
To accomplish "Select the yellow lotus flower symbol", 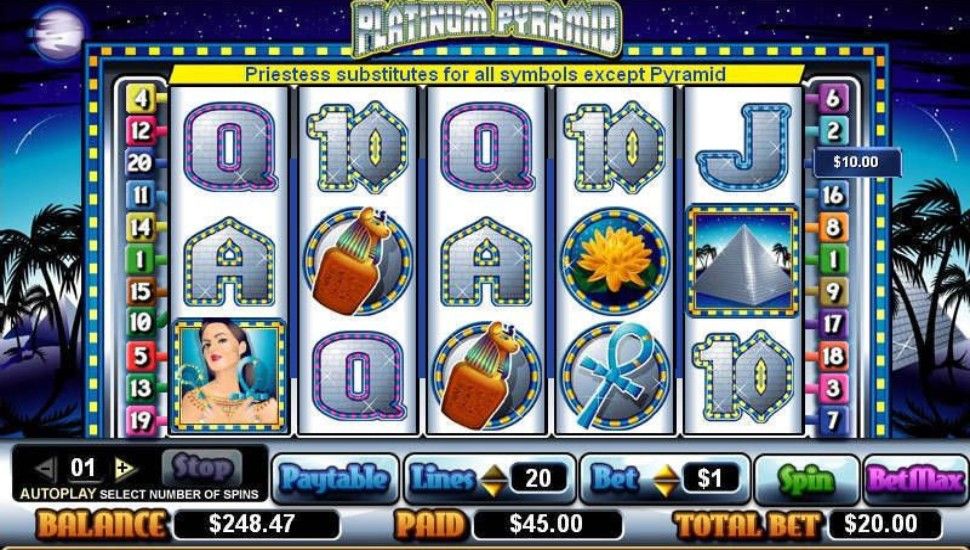I will click(x=615, y=261).
